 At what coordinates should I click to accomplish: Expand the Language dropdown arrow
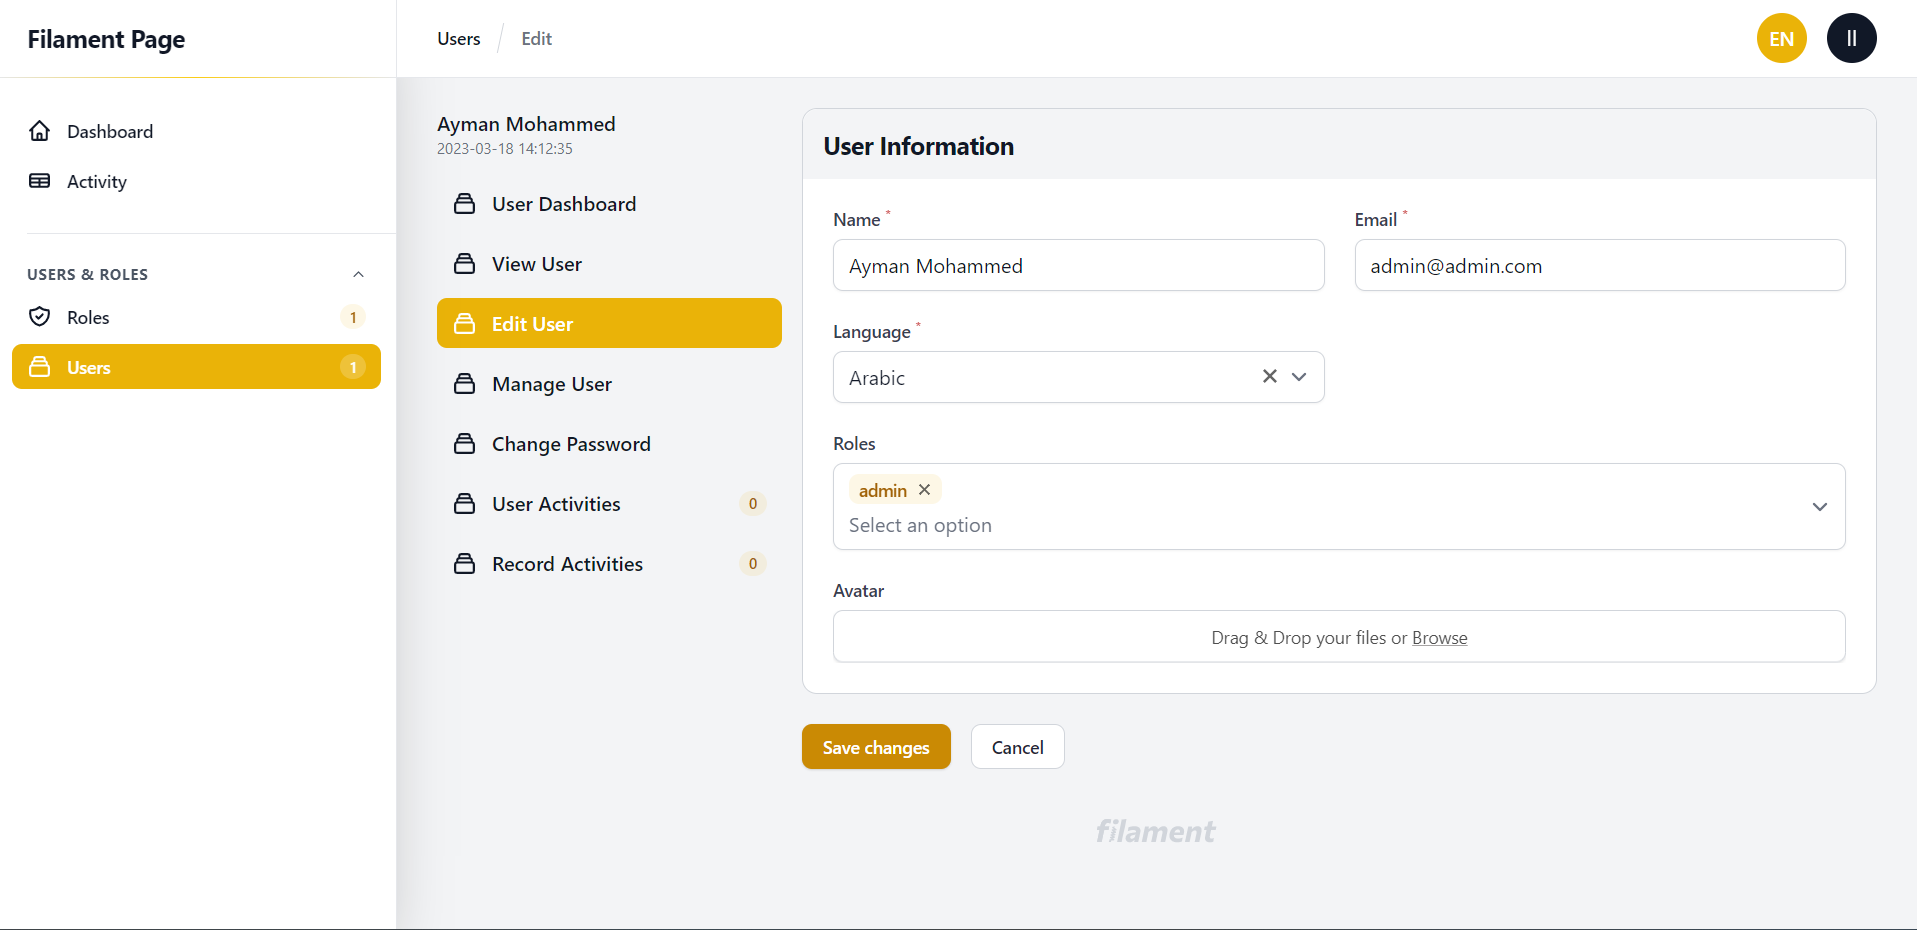[x=1299, y=377]
